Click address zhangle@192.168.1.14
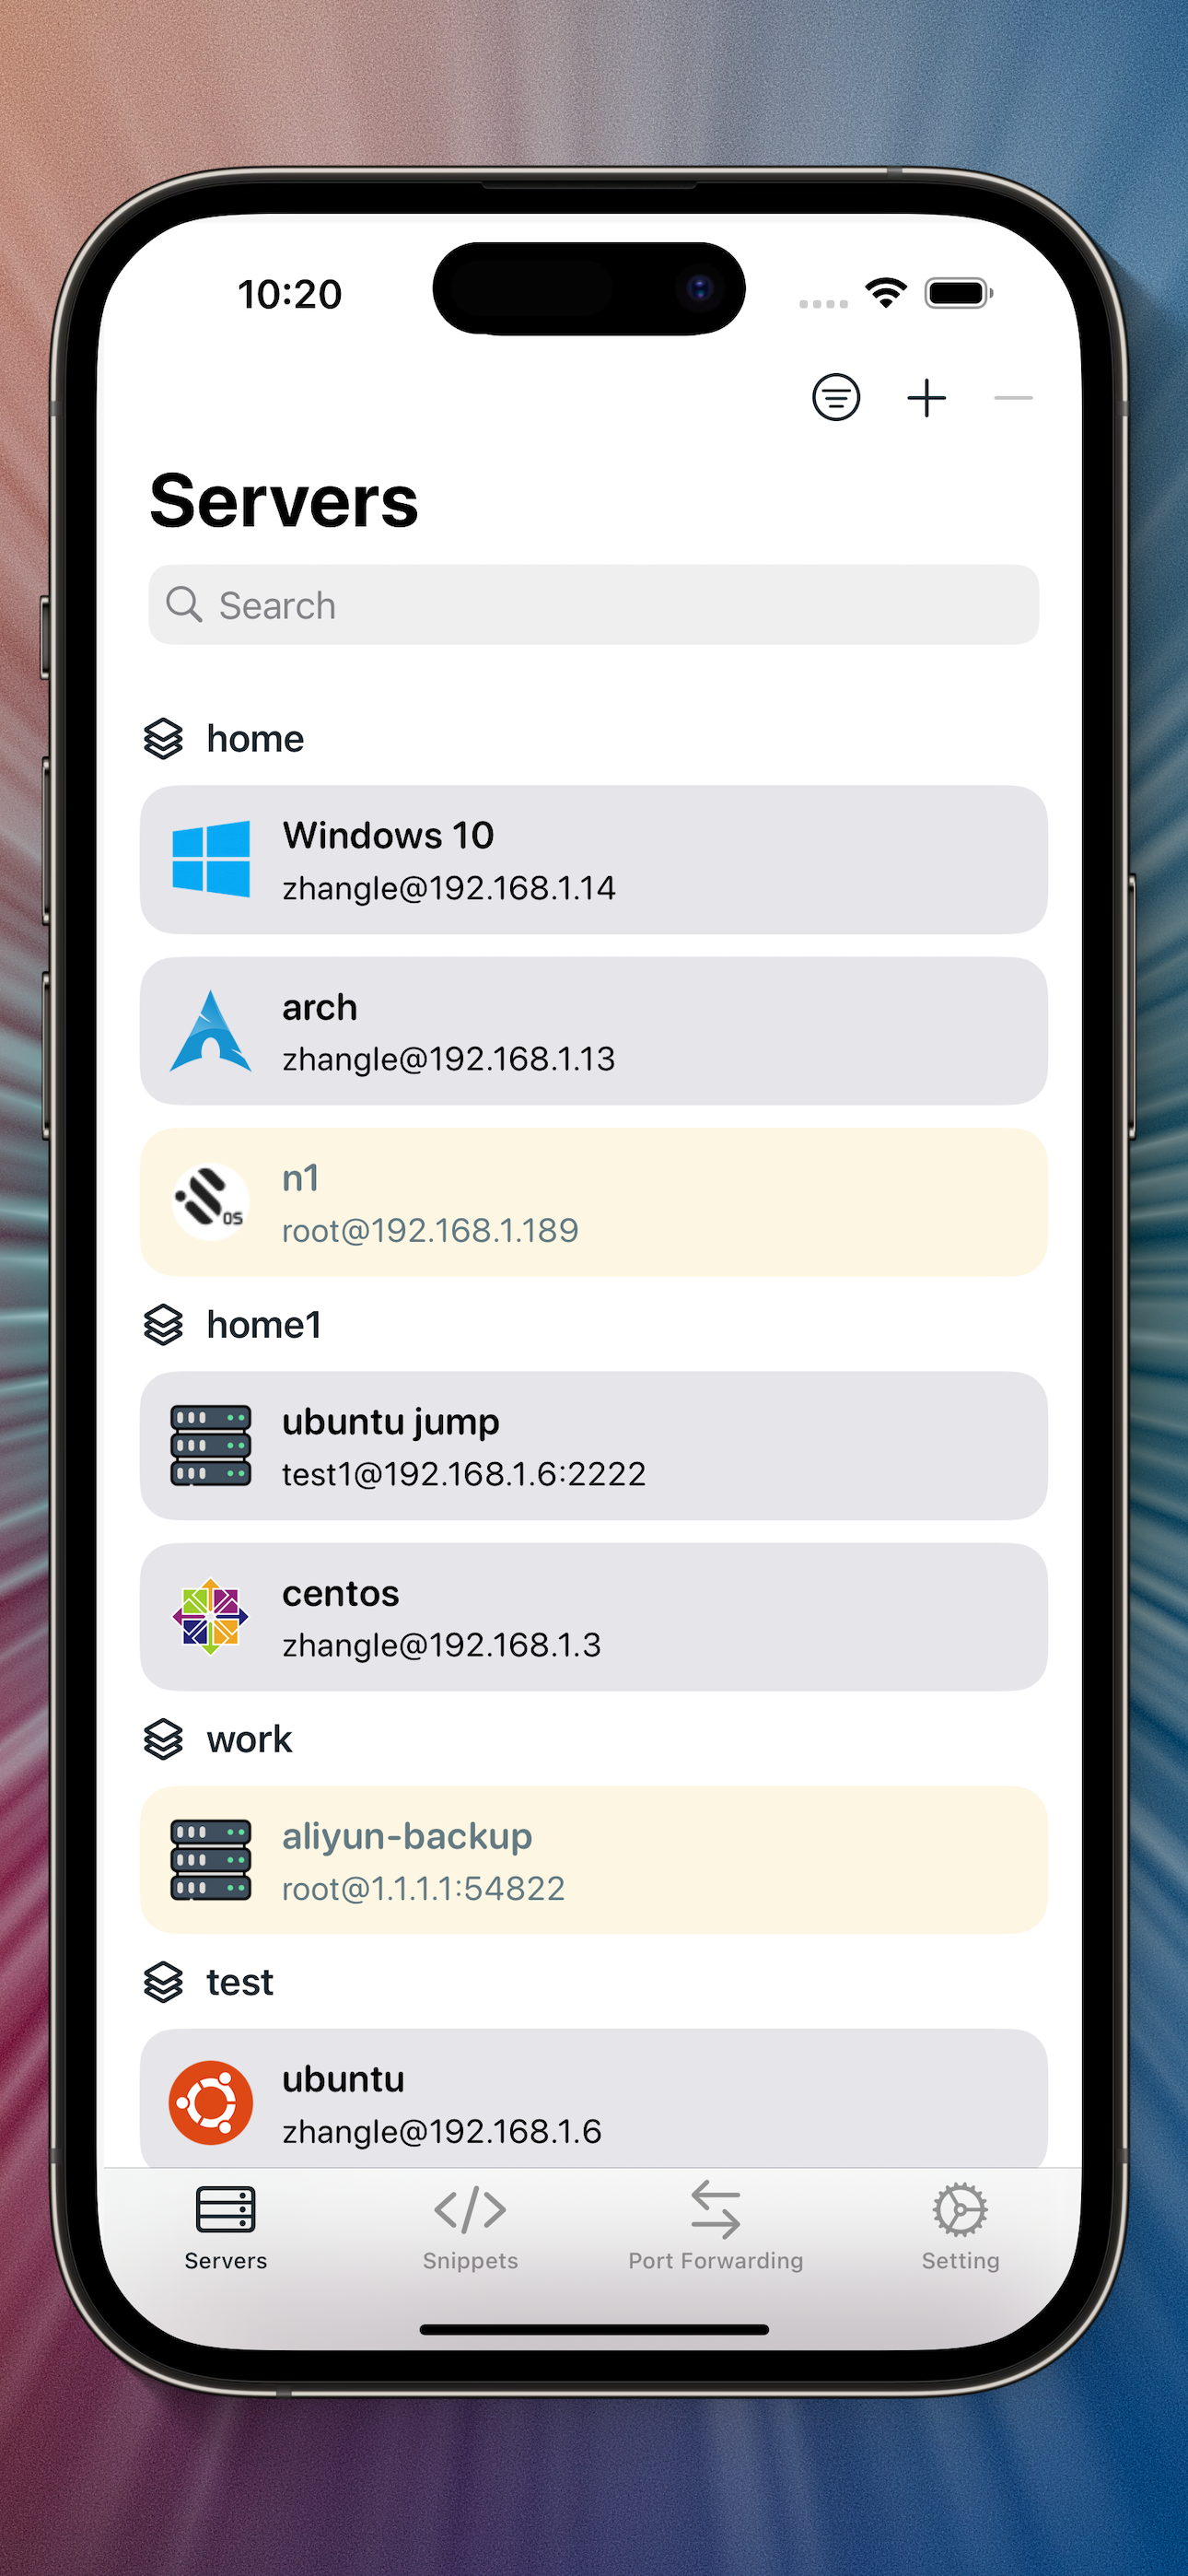 (x=449, y=888)
